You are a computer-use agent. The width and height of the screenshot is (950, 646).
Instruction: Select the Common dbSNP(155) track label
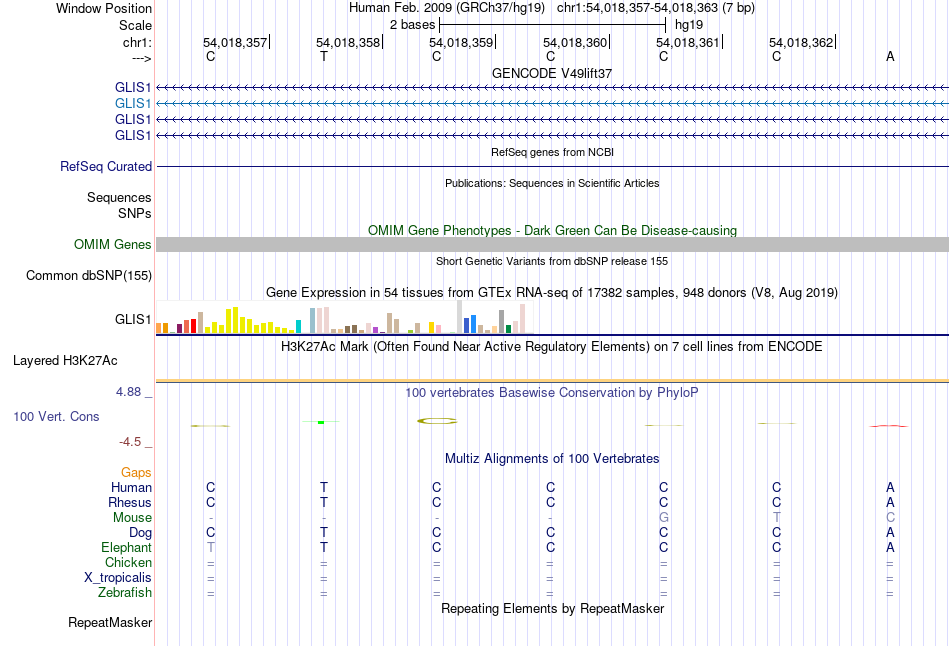coord(89,276)
